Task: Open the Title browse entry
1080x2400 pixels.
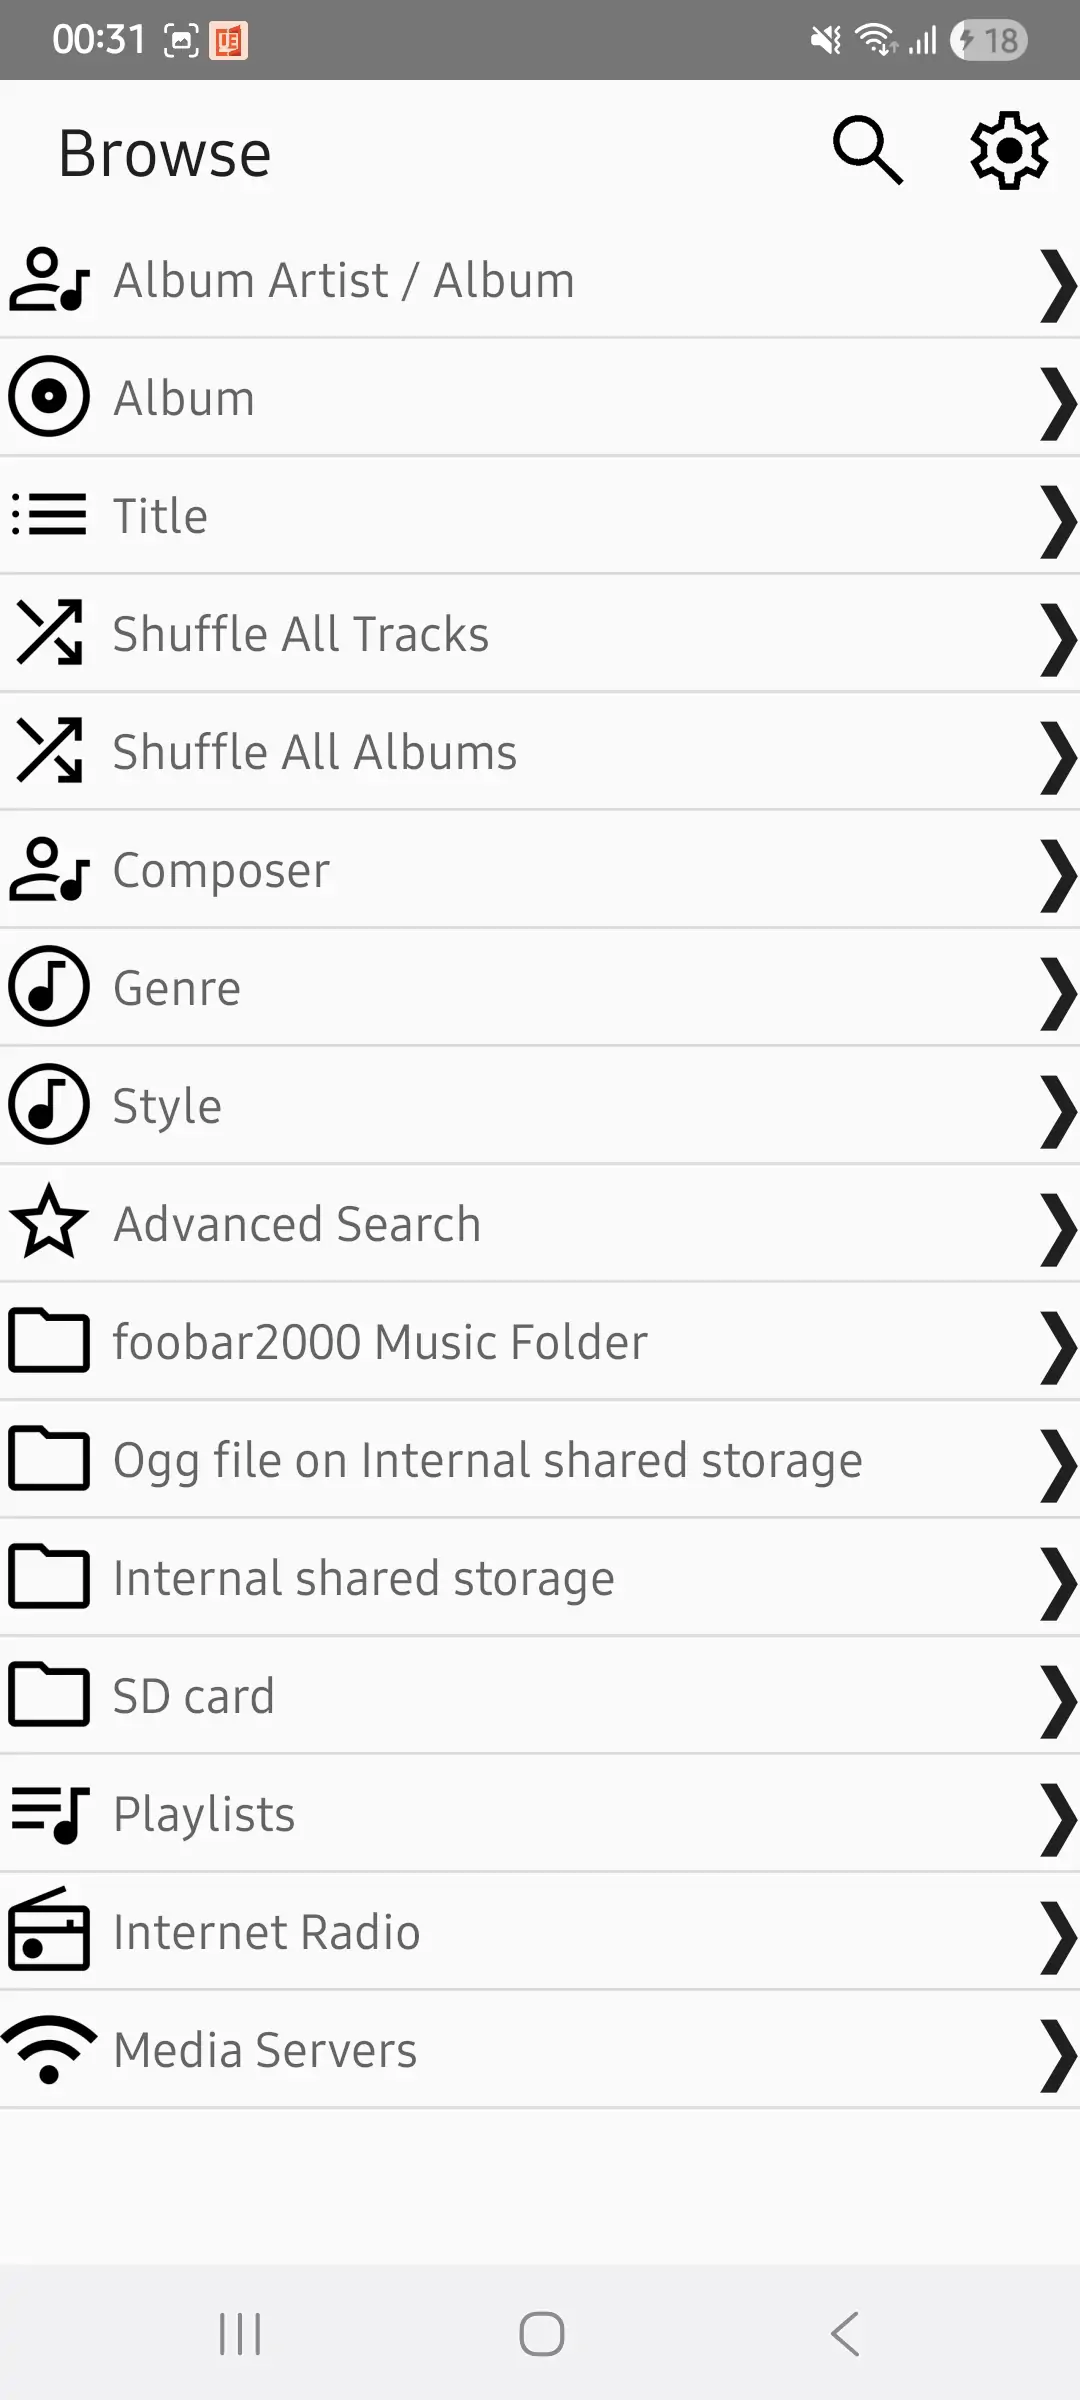Action: pos(160,516)
